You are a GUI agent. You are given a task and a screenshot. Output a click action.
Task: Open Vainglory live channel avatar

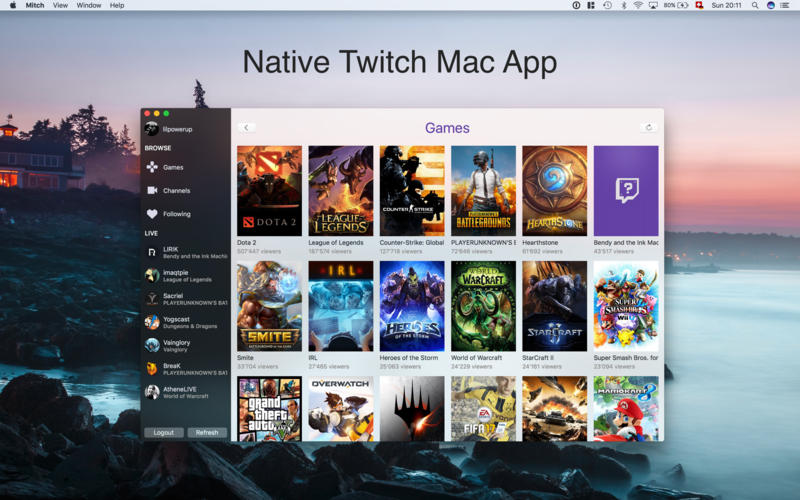(152, 345)
